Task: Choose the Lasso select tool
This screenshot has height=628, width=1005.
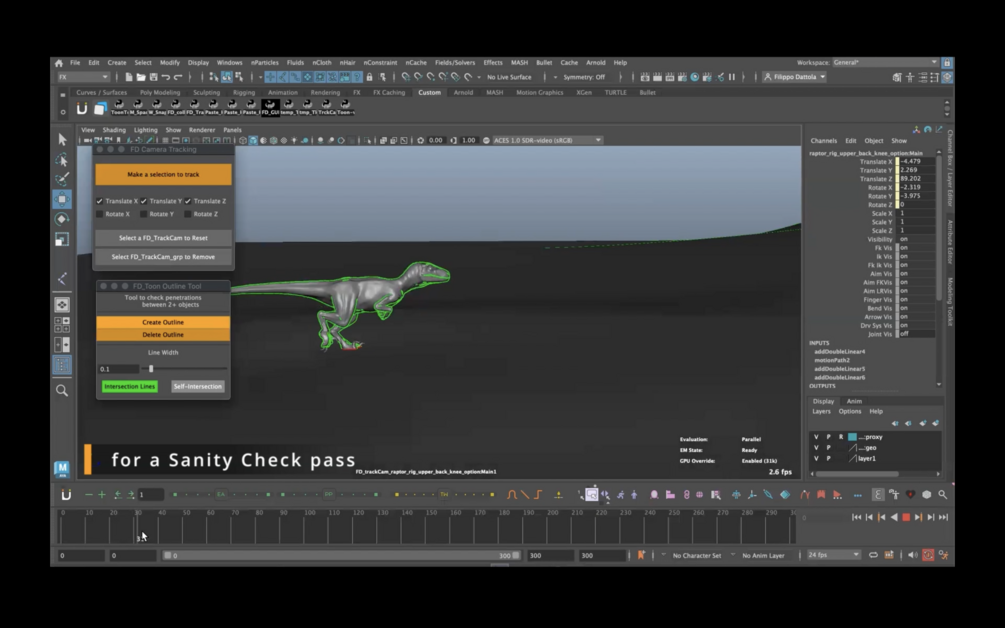Action: click(62, 160)
